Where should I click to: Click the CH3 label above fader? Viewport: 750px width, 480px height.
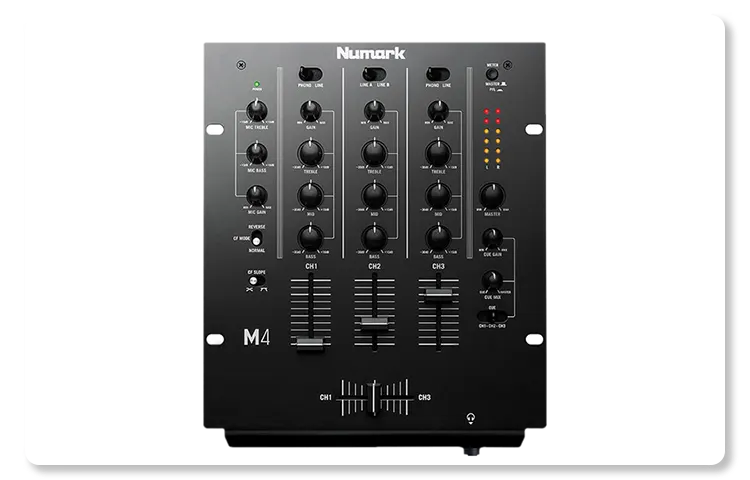(439, 266)
